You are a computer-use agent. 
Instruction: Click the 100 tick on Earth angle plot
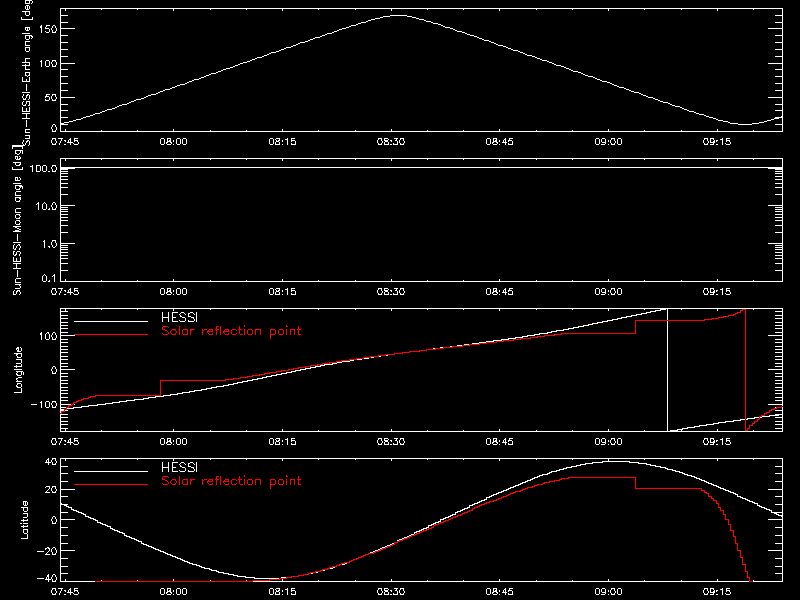tap(48, 64)
